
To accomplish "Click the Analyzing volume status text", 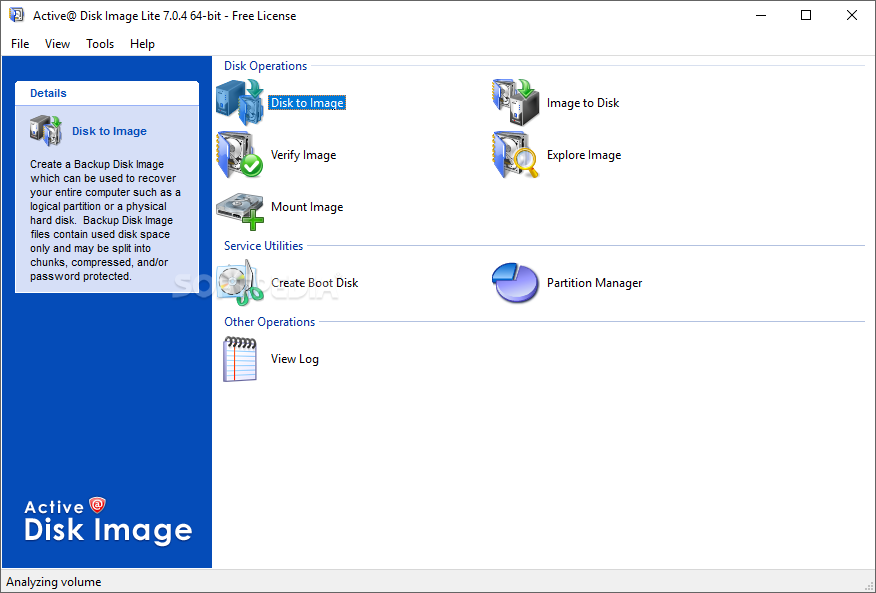I will [54, 582].
